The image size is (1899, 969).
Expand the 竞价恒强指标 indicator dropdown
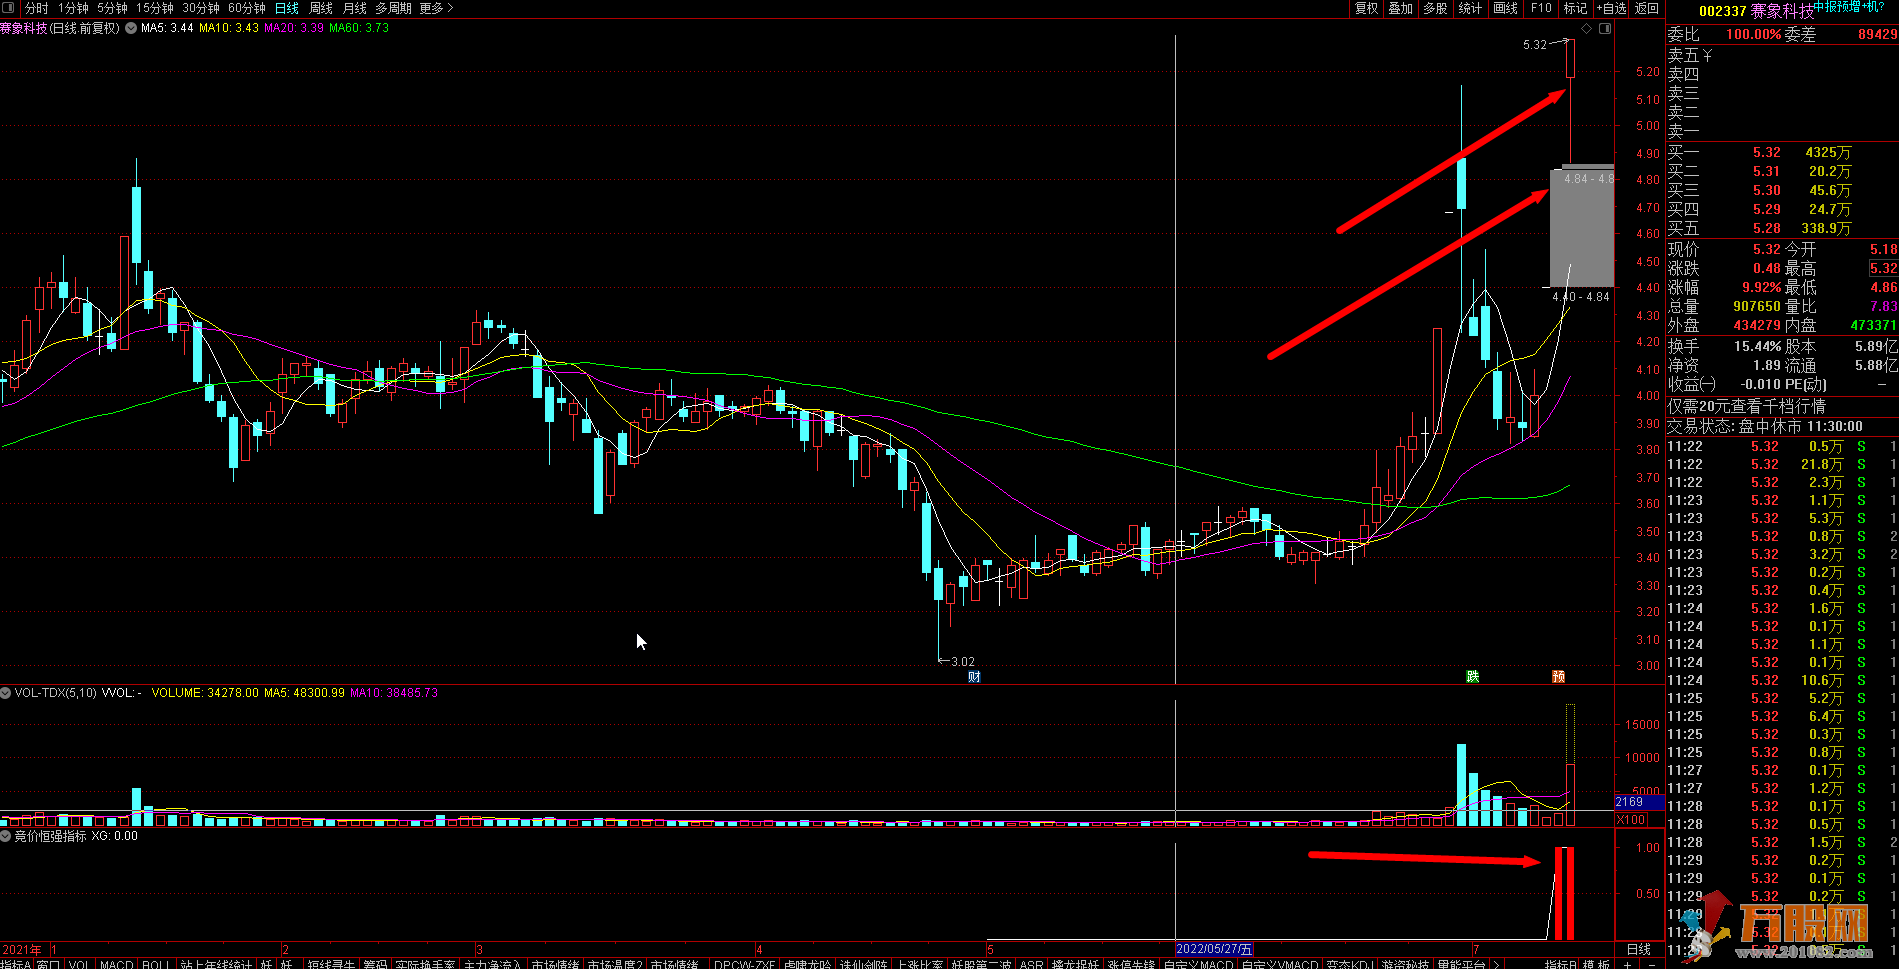coord(6,835)
